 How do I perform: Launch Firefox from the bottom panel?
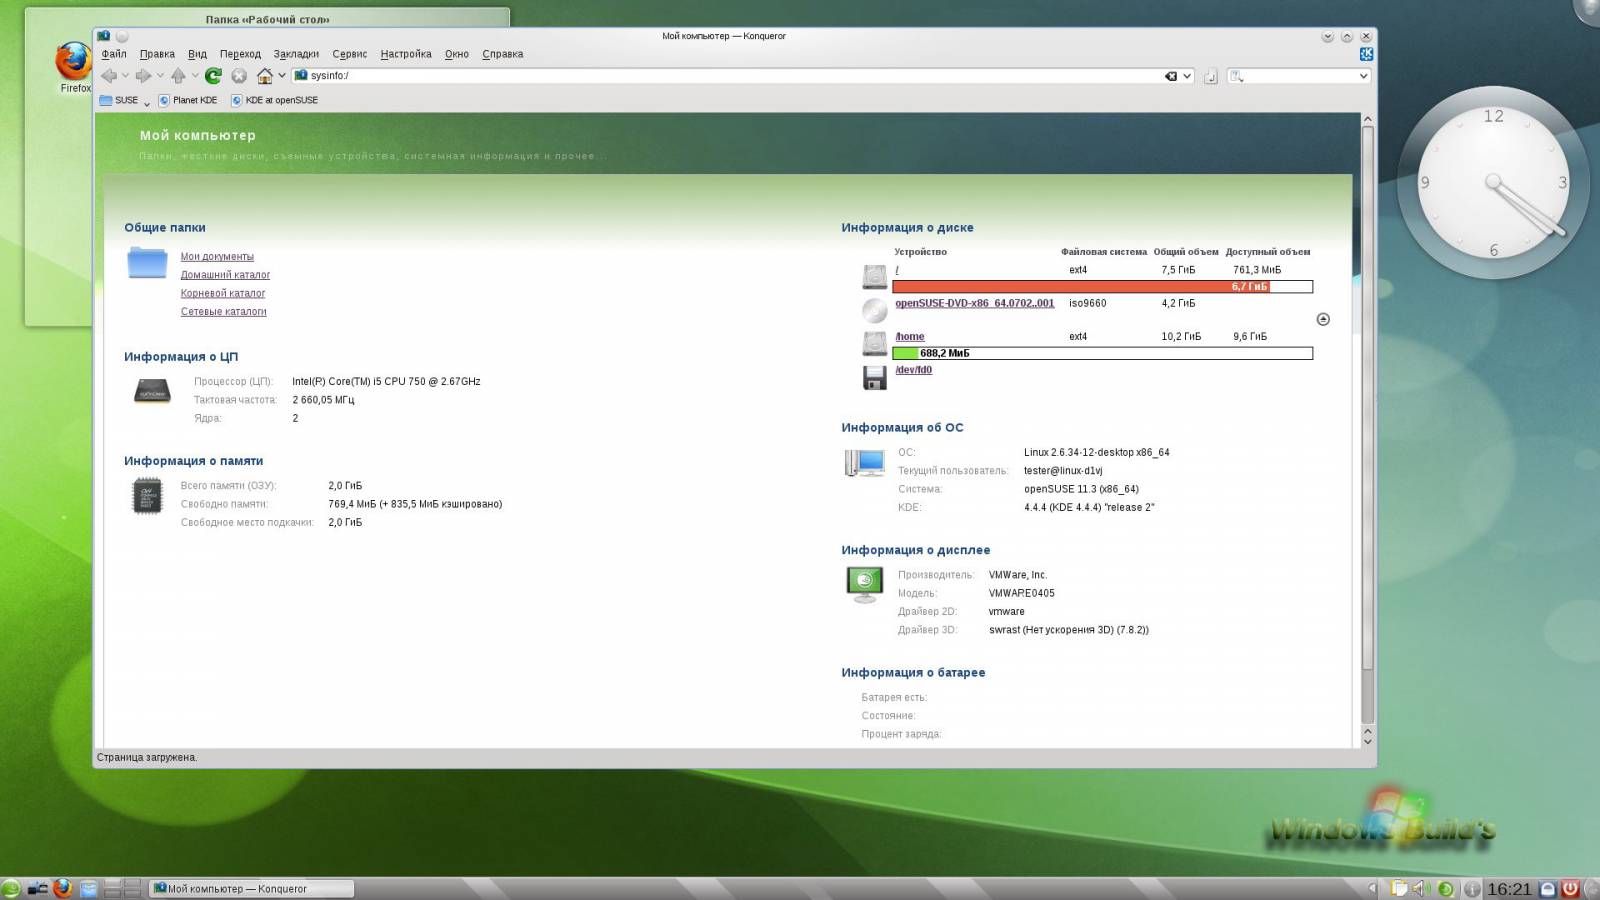click(63, 888)
